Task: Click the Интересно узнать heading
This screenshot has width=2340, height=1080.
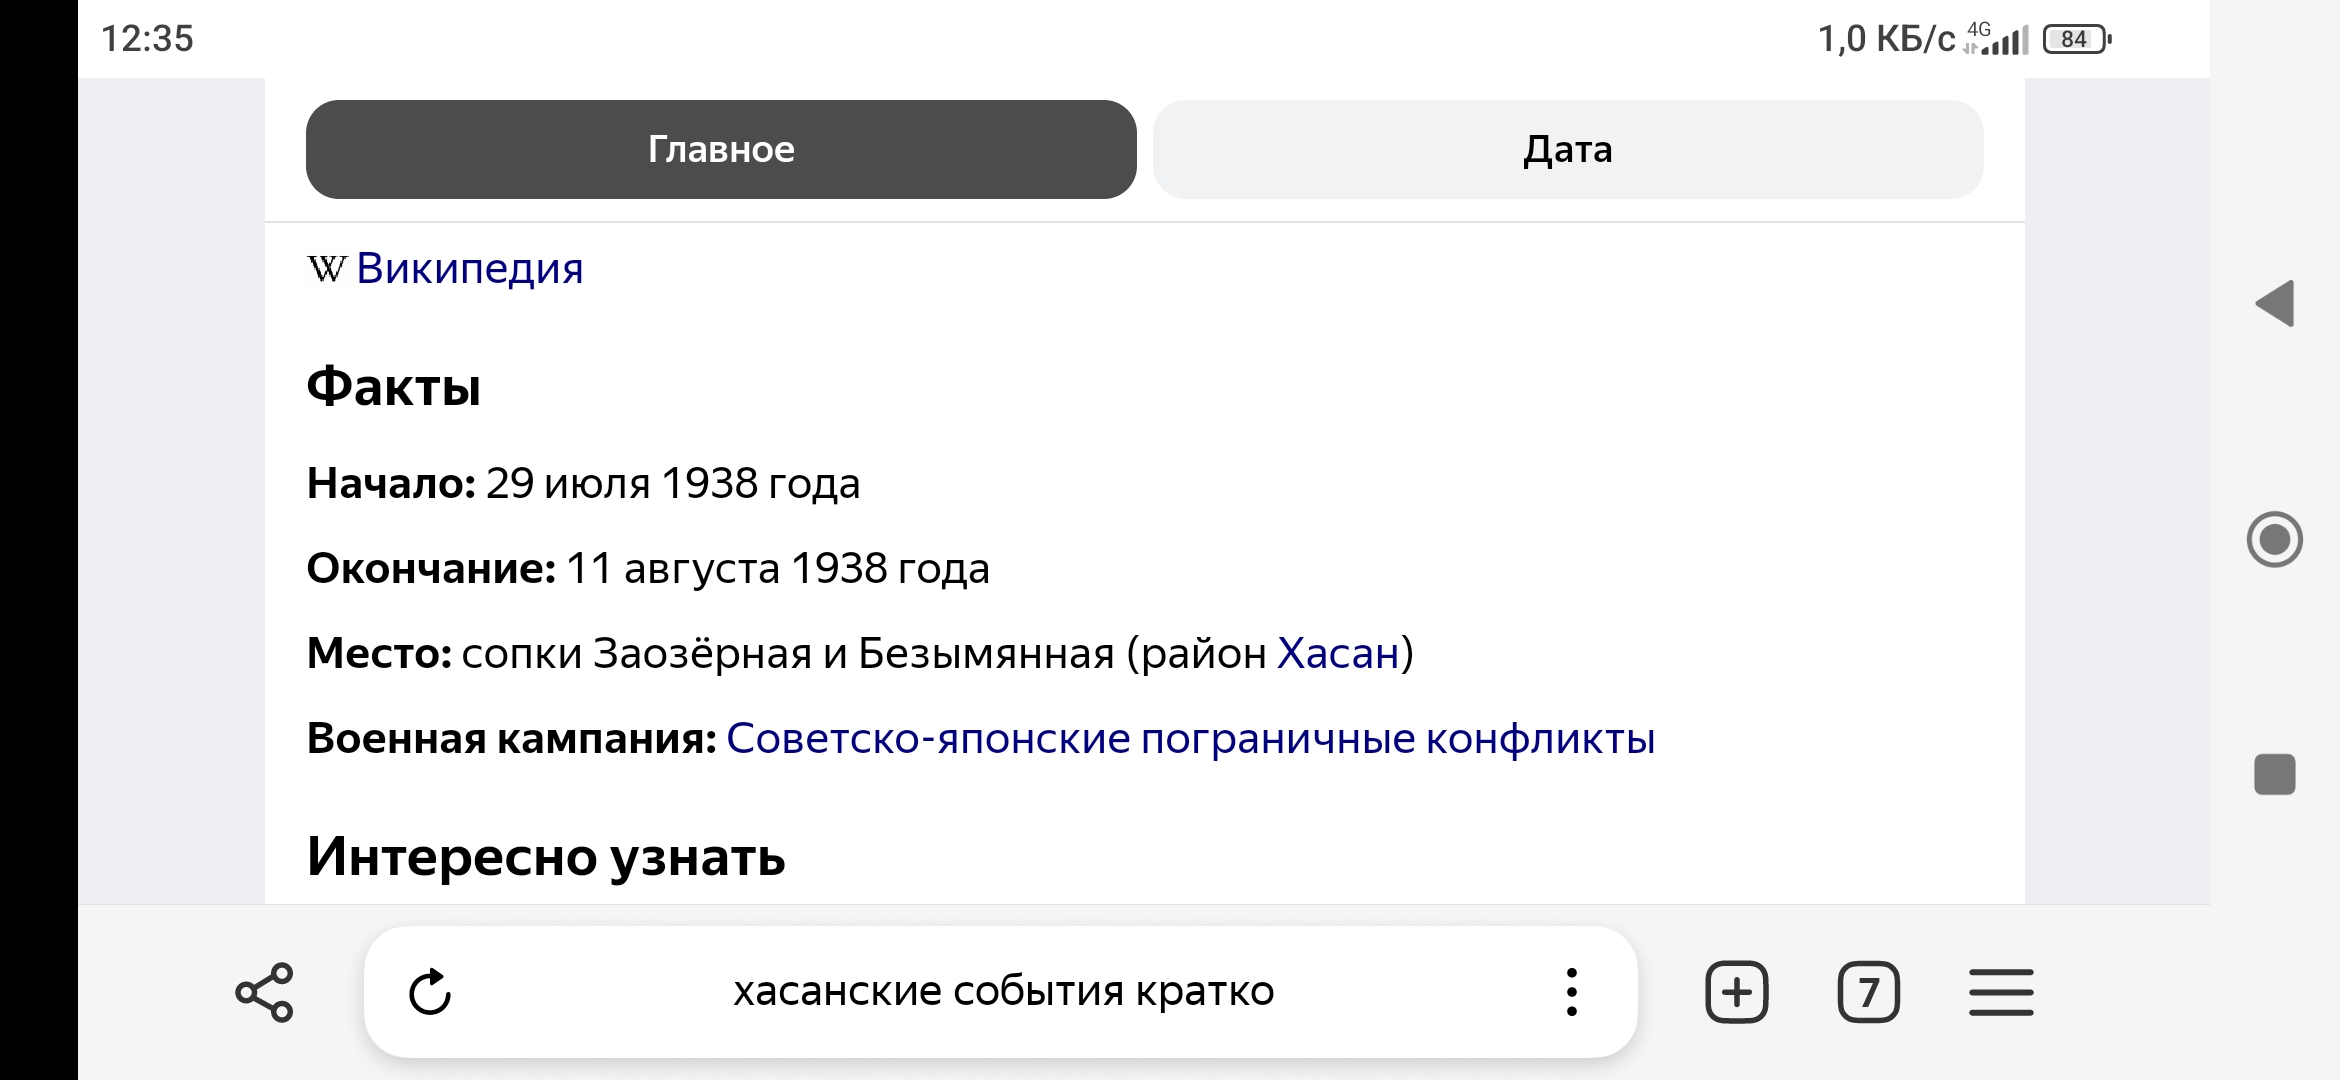Action: coord(546,857)
